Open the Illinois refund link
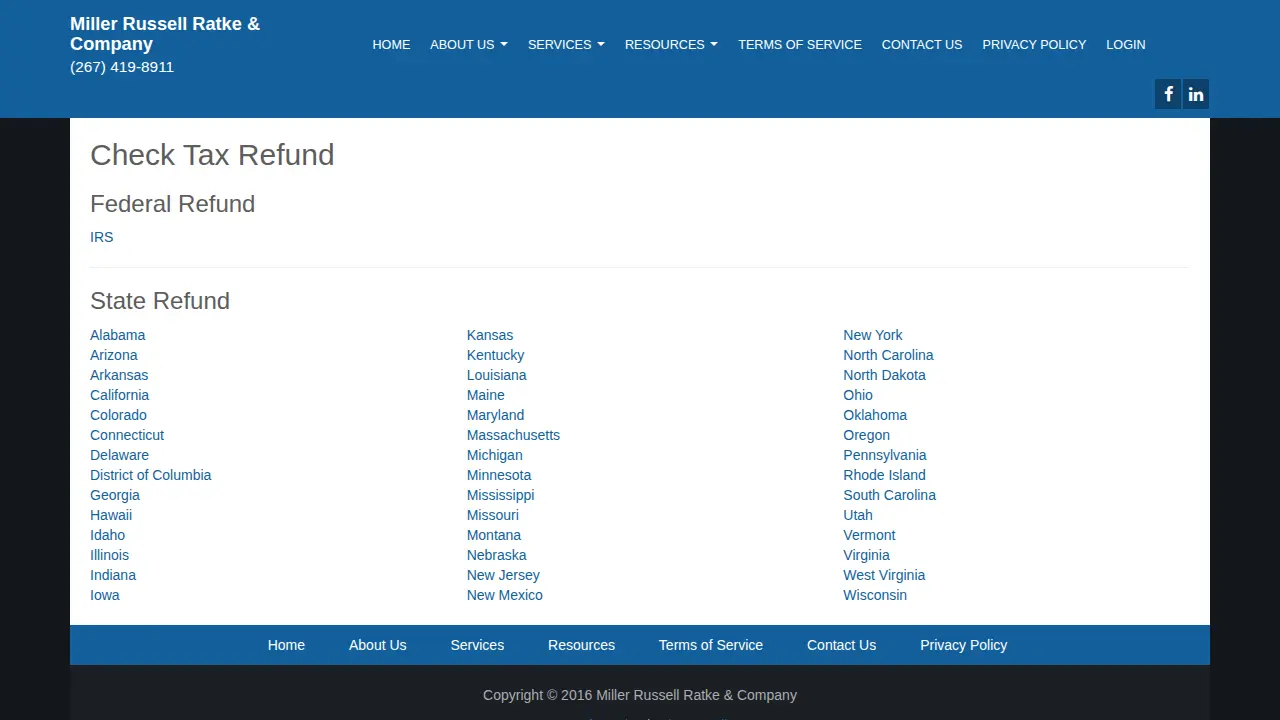The image size is (1280, 720). point(110,555)
